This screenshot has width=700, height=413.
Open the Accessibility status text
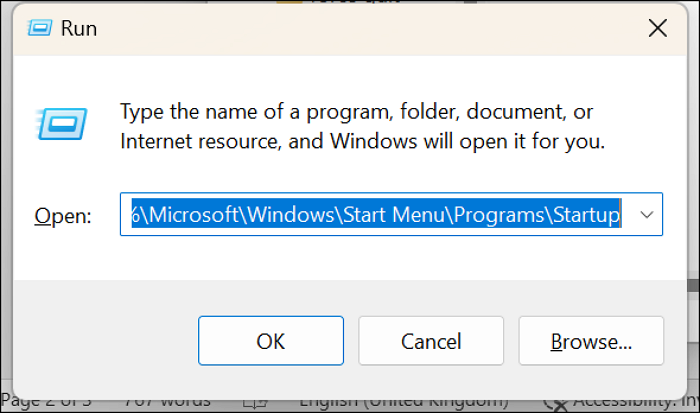coord(630,401)
